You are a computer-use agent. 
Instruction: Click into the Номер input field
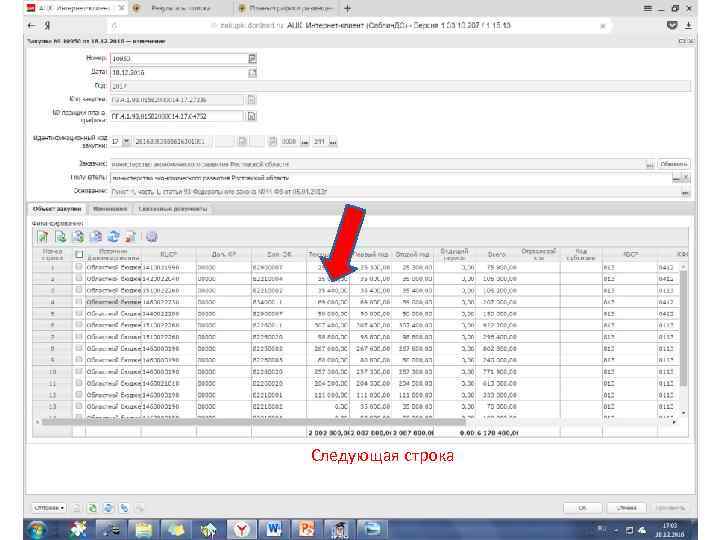pyautogui.click(x=179, y=58)
